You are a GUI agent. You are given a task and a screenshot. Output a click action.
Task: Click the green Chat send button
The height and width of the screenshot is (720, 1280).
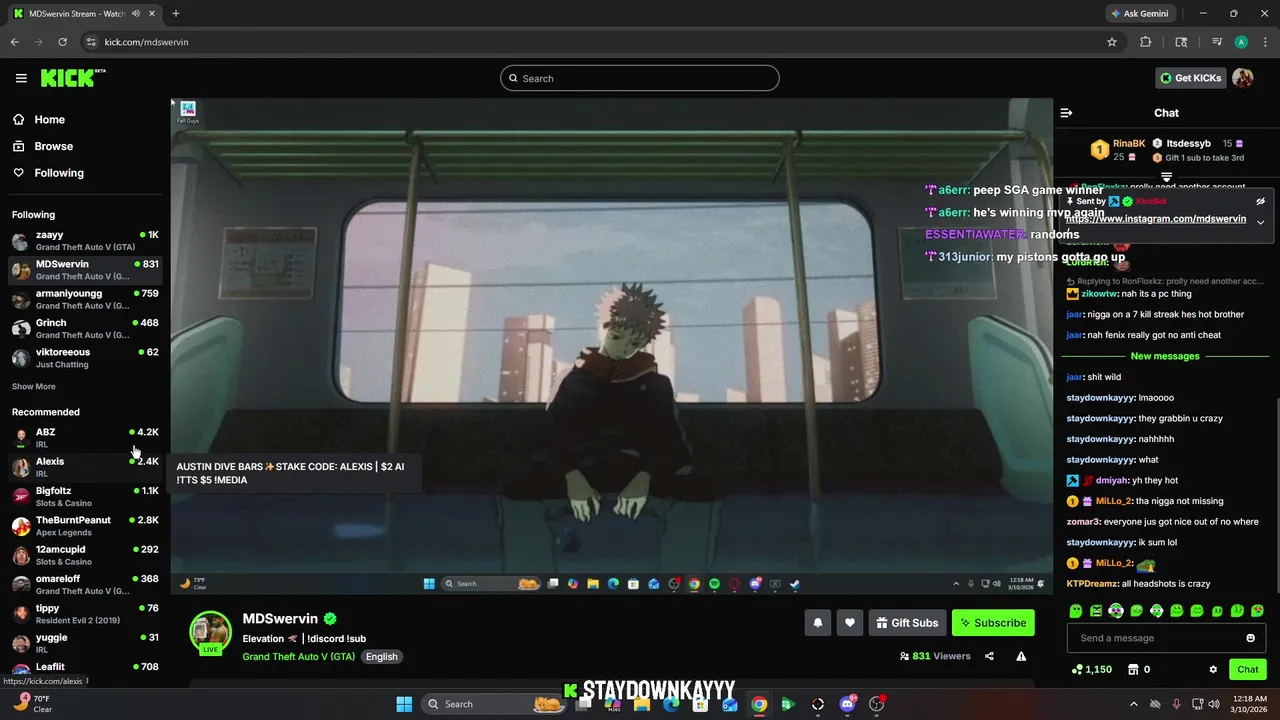(x=1248, y=669)
